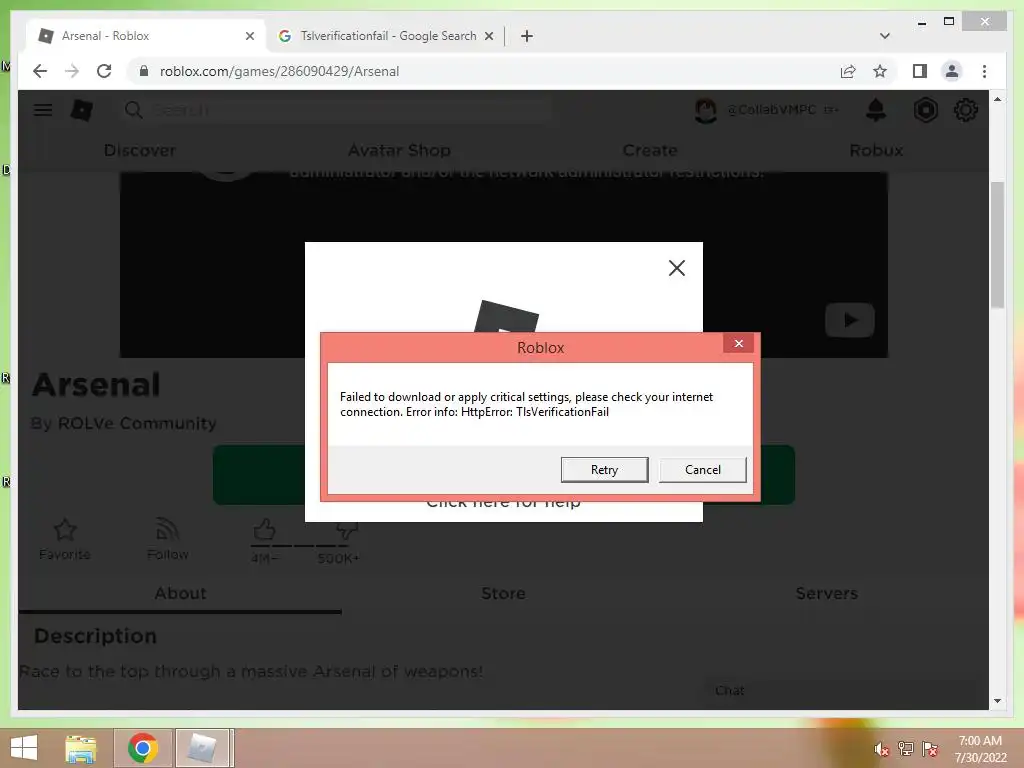Open the Create nav link

coord(650,150)
